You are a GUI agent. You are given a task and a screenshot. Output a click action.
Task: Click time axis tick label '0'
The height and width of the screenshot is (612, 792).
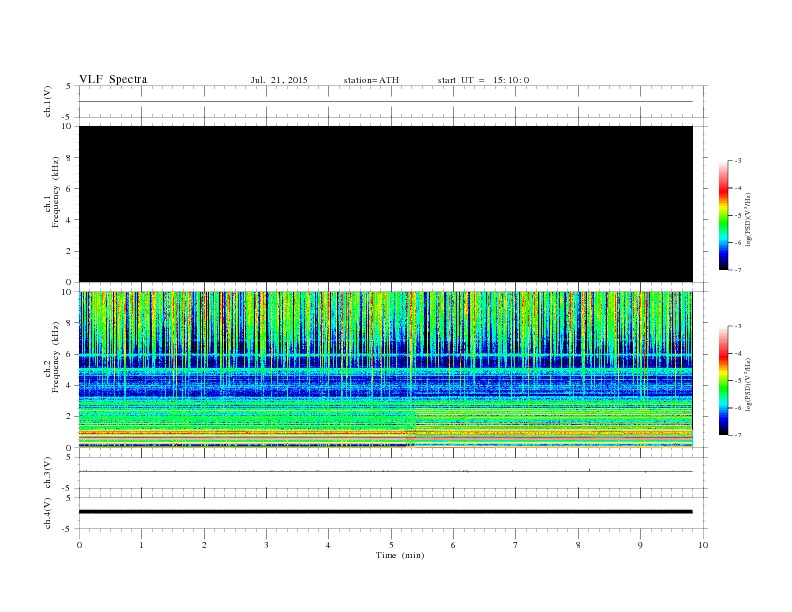coord(79,545)
